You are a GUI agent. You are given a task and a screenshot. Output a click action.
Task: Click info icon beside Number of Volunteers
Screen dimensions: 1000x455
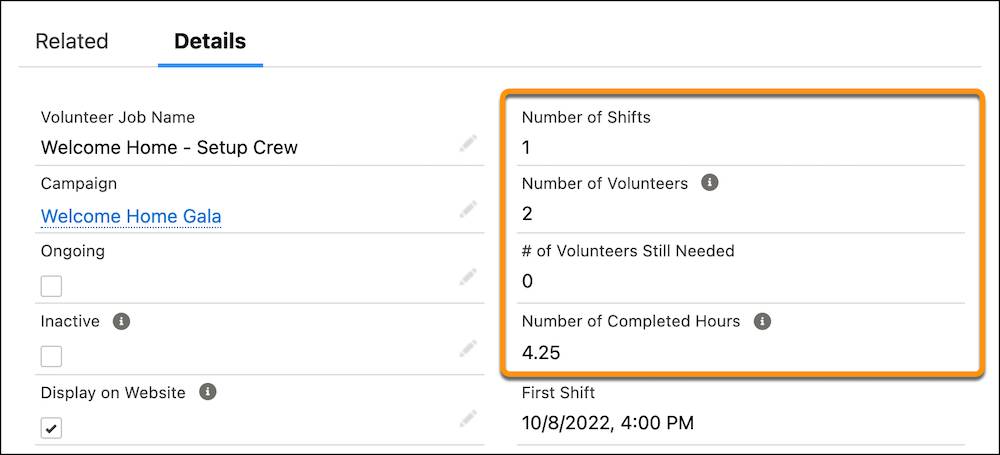[709, 184]
